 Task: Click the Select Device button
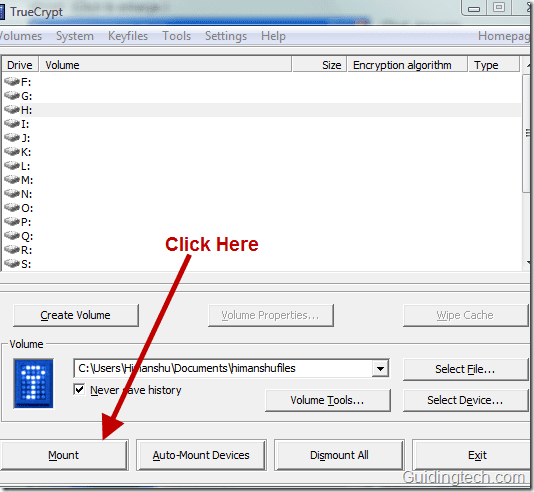pos(465,400)
